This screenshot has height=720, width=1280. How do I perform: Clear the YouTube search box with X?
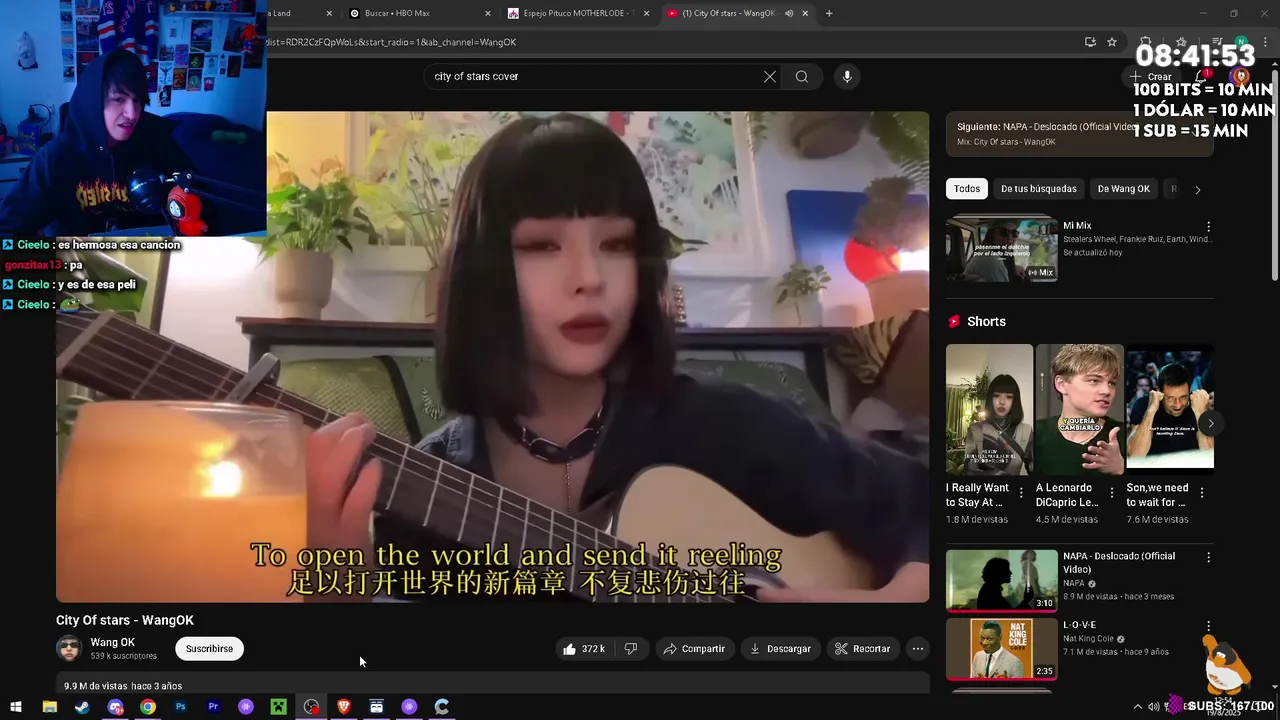click(x=770, y=77)
